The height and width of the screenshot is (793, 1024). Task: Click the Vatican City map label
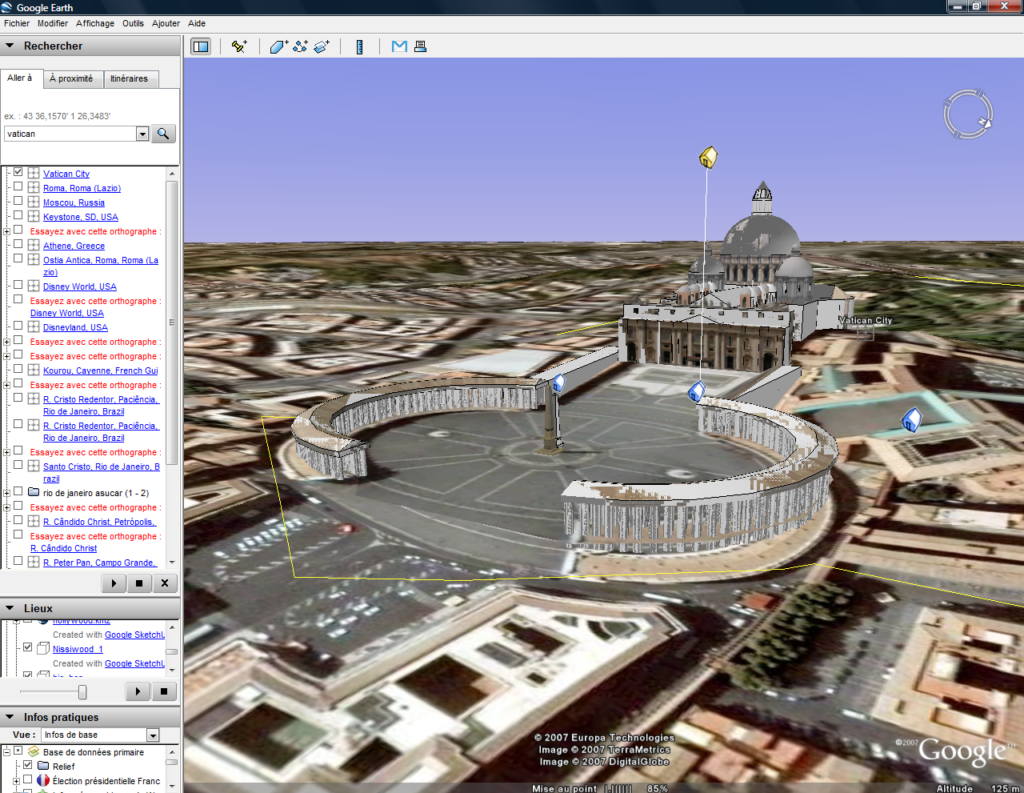point(865,320)
